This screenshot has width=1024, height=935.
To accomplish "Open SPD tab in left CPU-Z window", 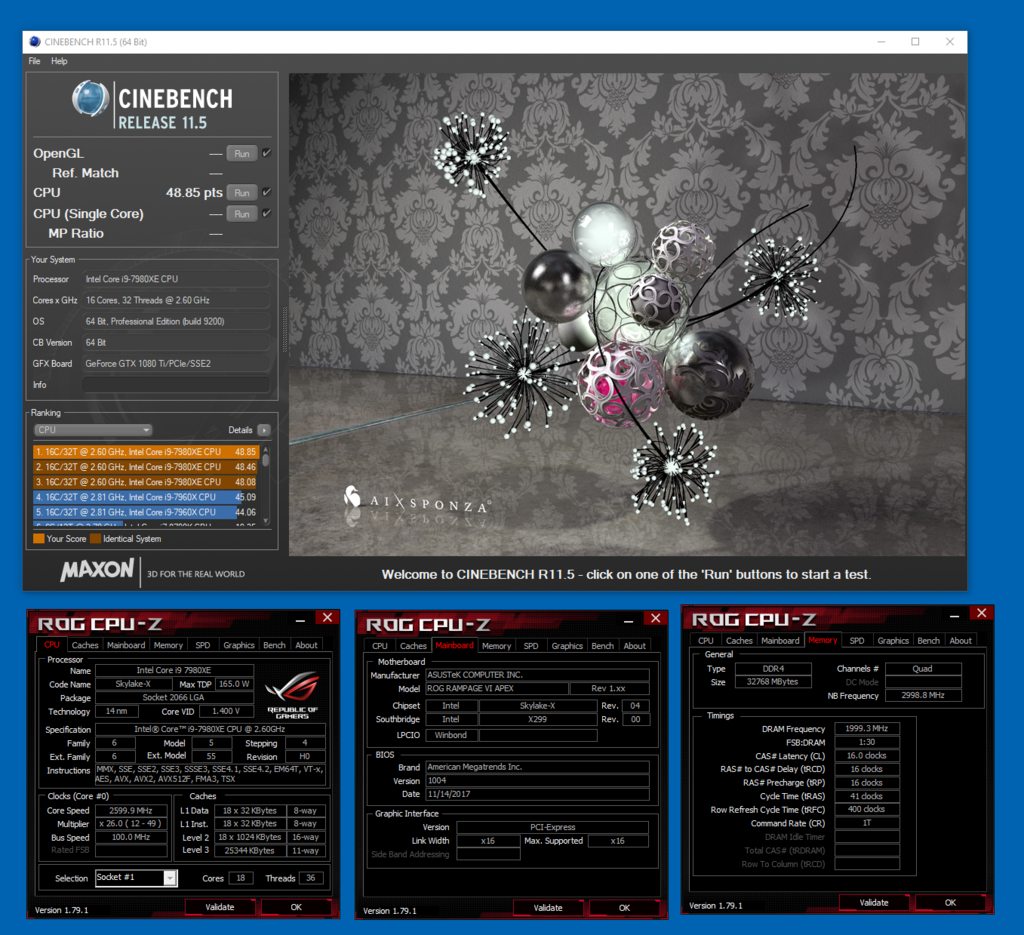I will pyautogui.click(x=203, y=645).
